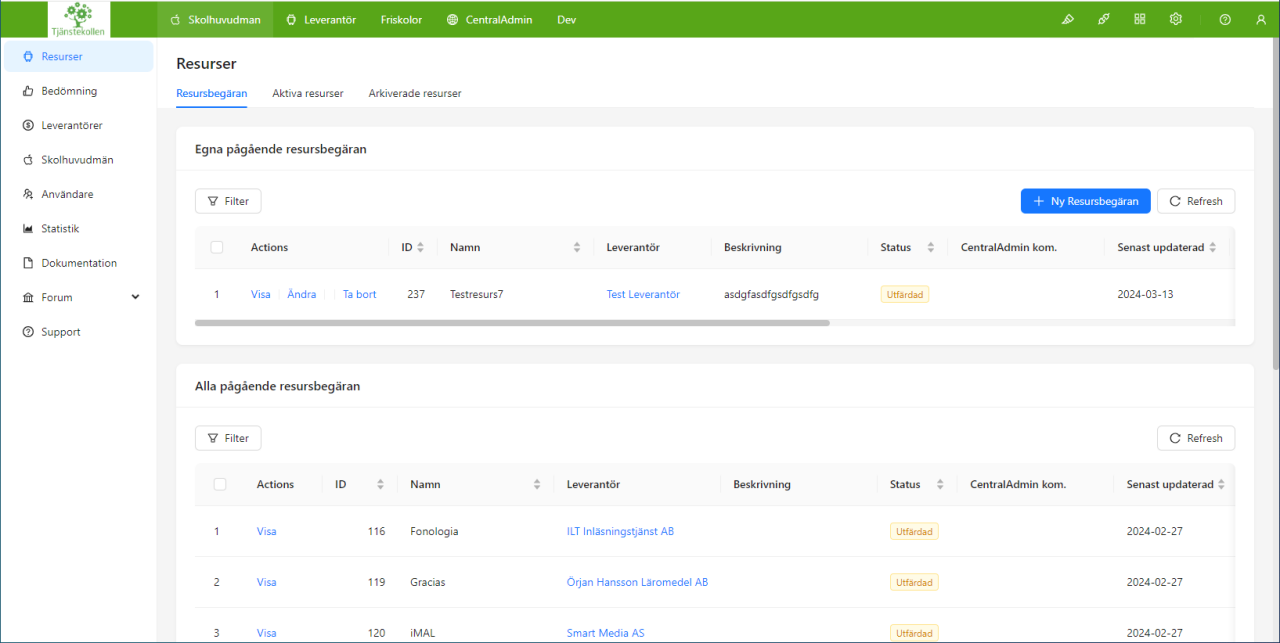Open Dokumentation in sidebar
This screenshot has width=1280, height=643.
[78, 263]
